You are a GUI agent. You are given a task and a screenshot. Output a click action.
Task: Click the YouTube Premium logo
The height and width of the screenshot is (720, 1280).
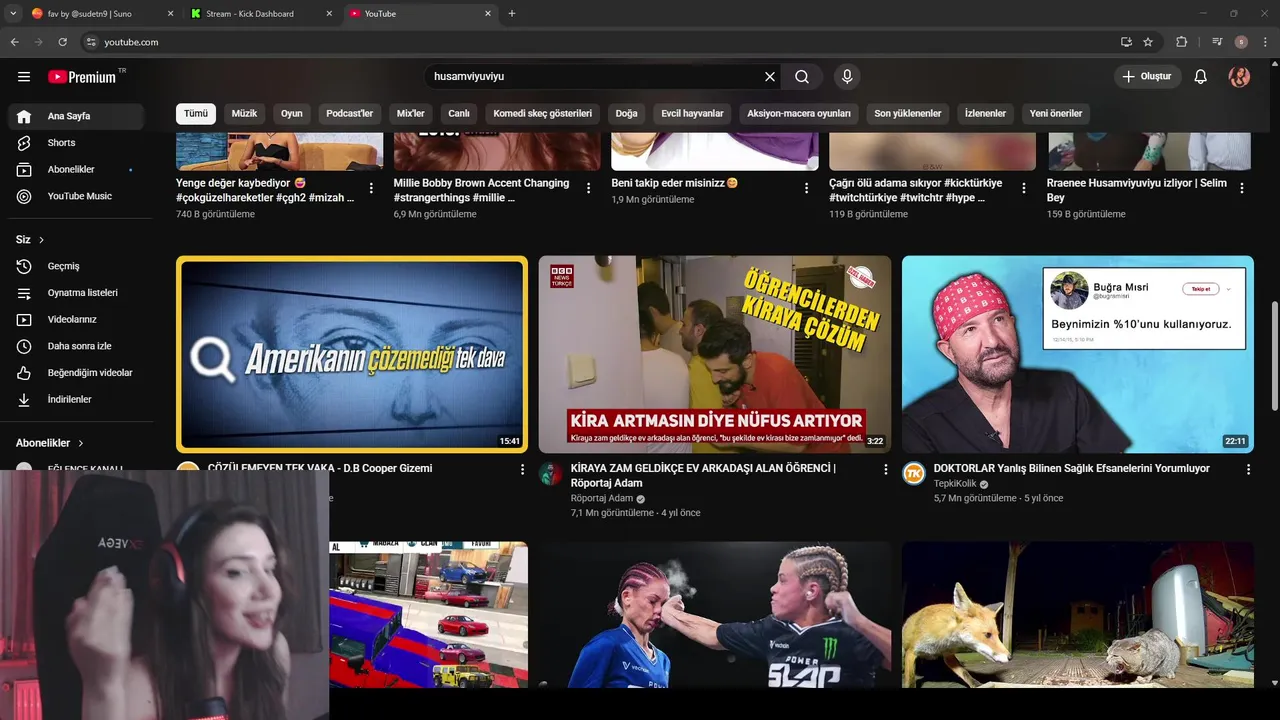pos(82,77)
